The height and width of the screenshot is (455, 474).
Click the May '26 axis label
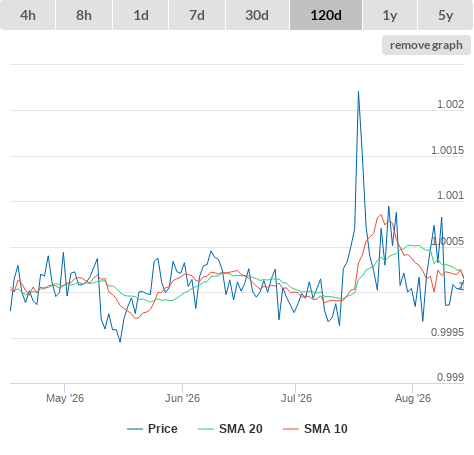[x=65, y=398]
